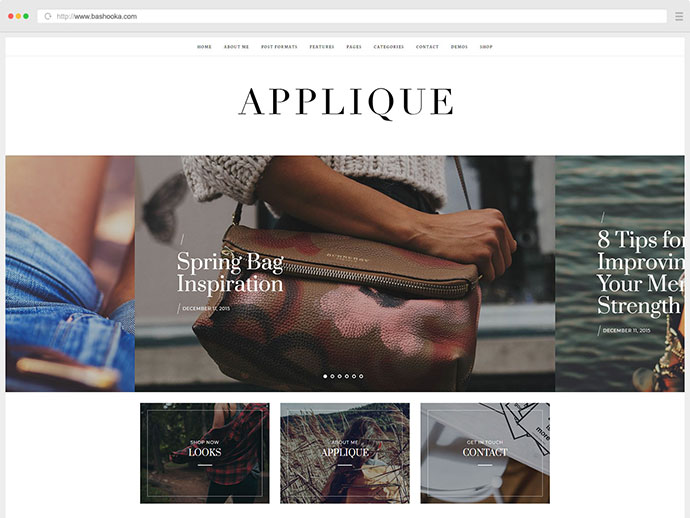Open the Features nav menu
This screenshot has width=690, height=518.
(322, 47)
